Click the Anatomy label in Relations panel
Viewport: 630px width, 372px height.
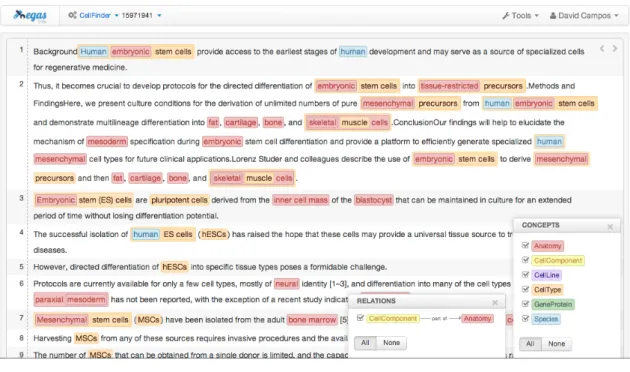477,319
